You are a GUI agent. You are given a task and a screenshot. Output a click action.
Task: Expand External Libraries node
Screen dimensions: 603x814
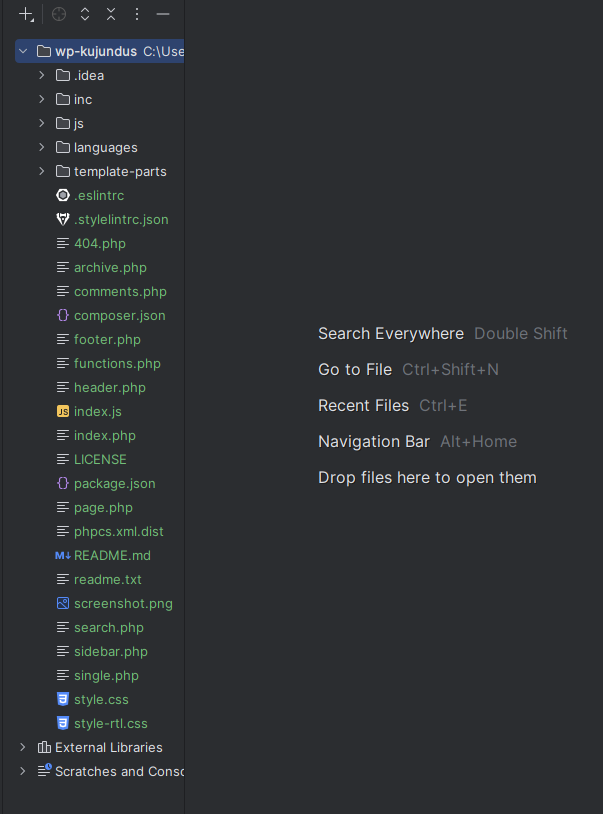(x=23, y=747)
